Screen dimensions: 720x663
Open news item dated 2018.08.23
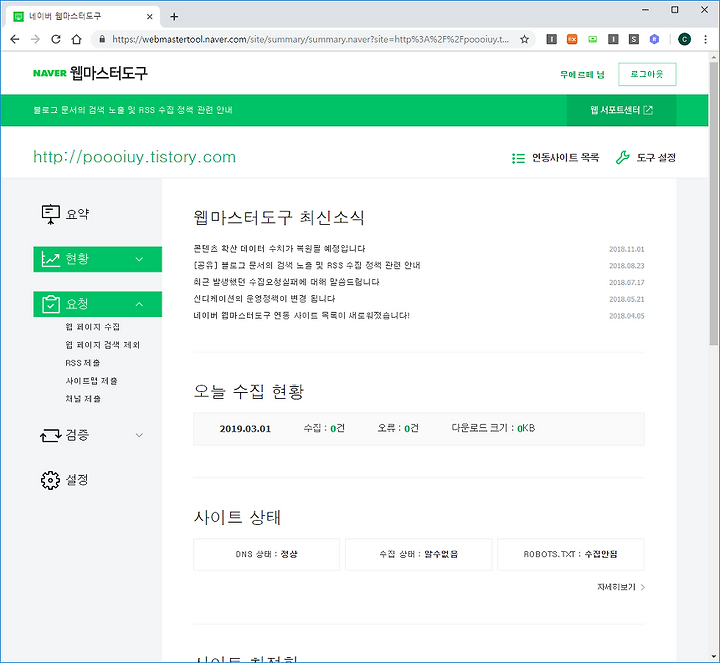[307, 265]
